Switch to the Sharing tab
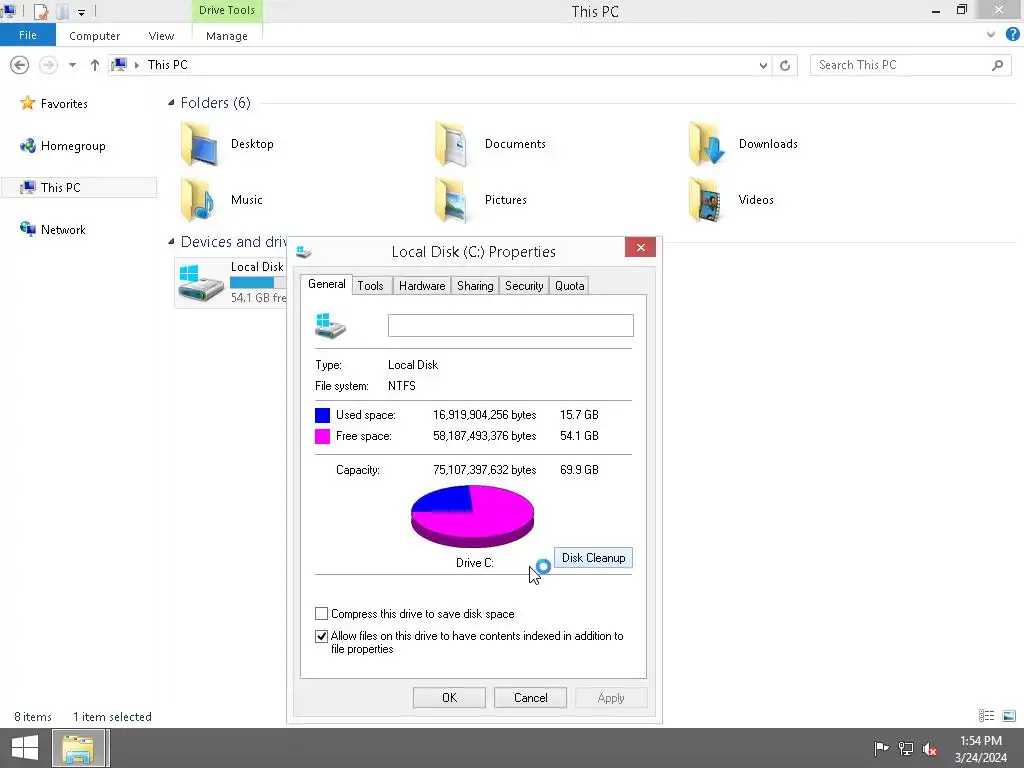This screenshot has width=1024, height=768. (x=475, y=285)
